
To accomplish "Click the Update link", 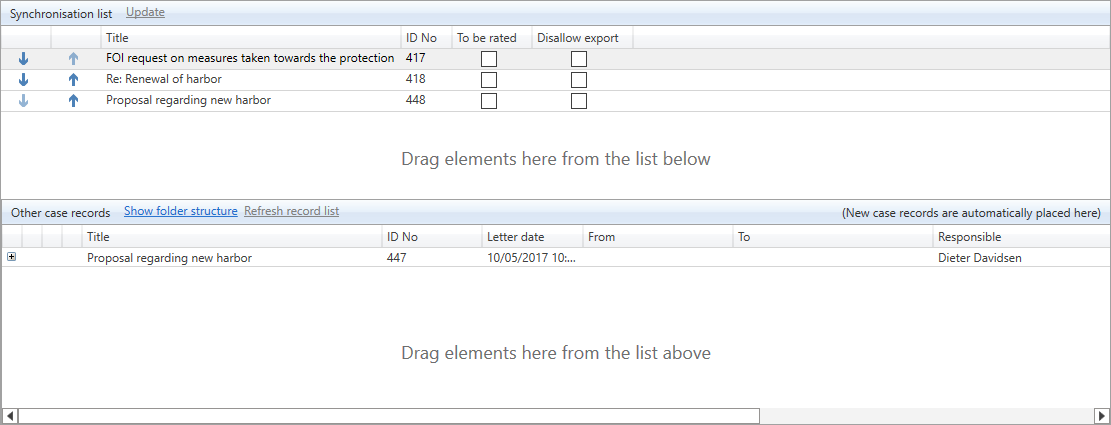I will pos(145,12).
